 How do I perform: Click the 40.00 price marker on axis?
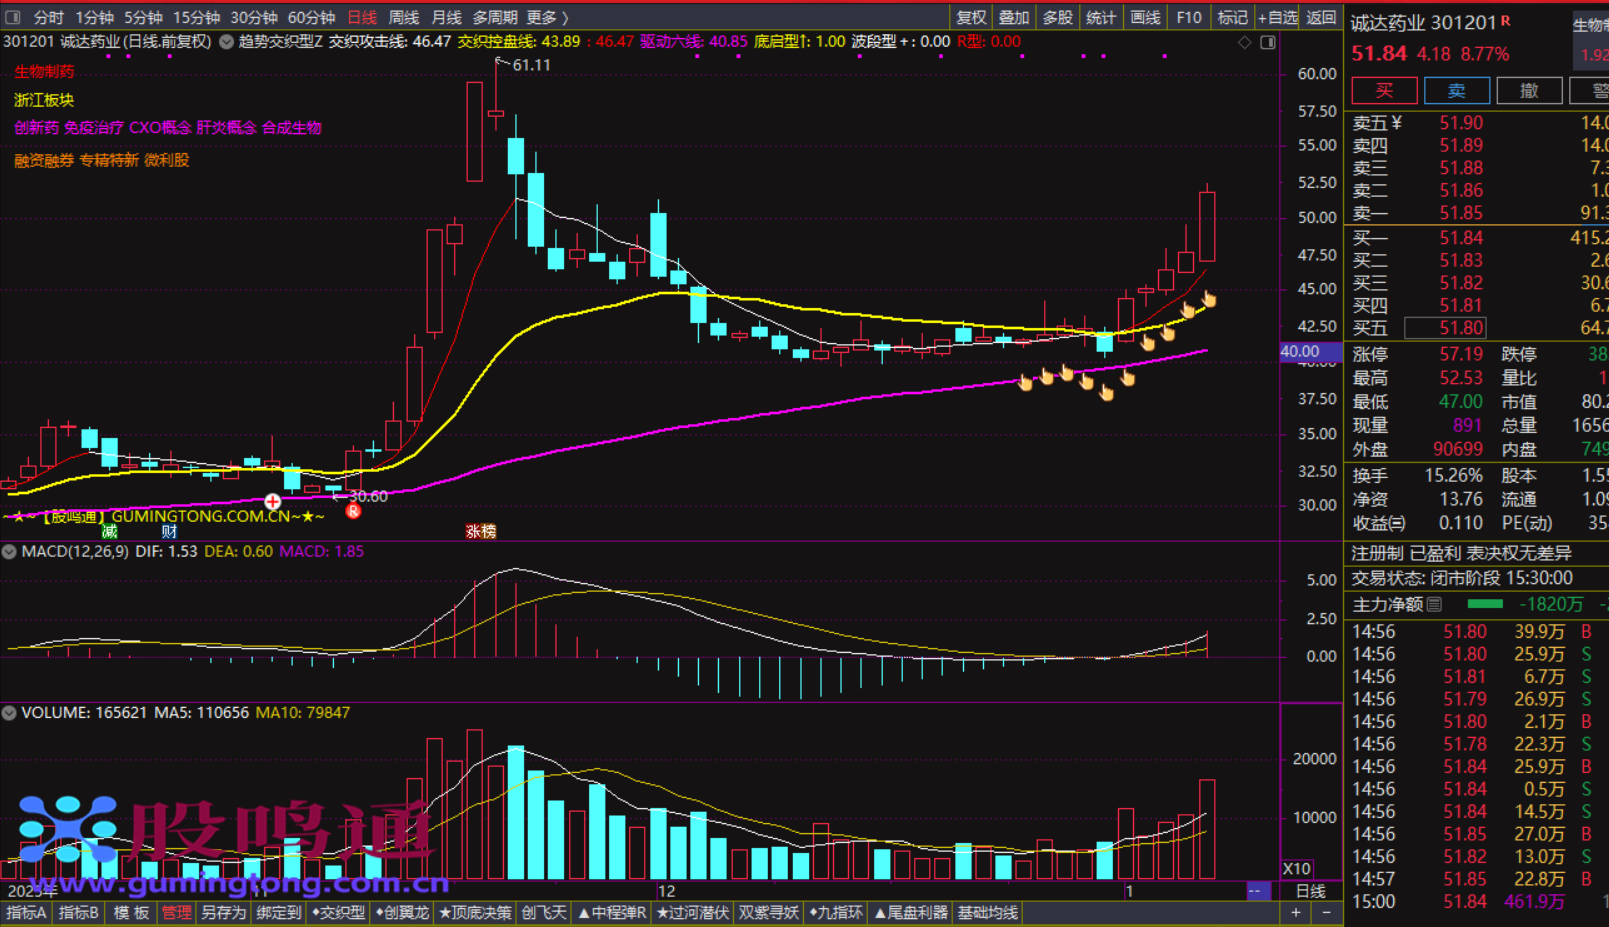coord(1301,352)
